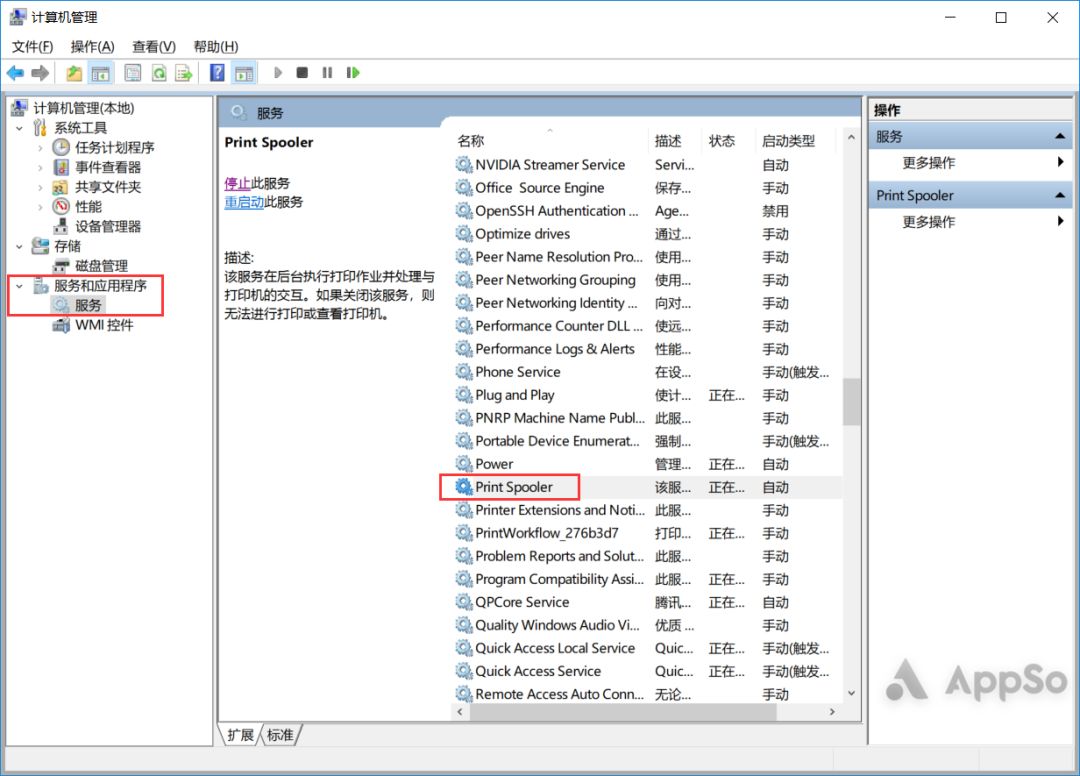Click the scroll right arrow of services list
This screenshot has height=776, width=1080.
pos(832,712)
